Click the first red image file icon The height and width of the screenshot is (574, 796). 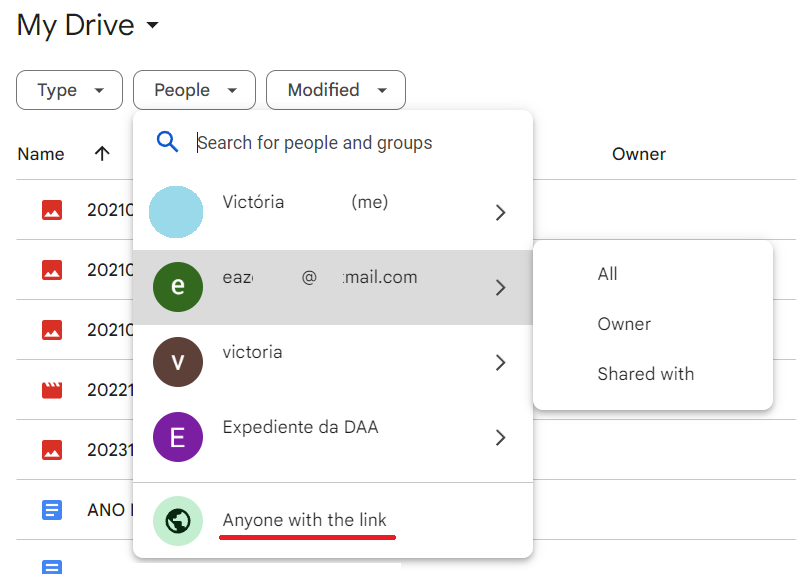(x=52, y=210)
